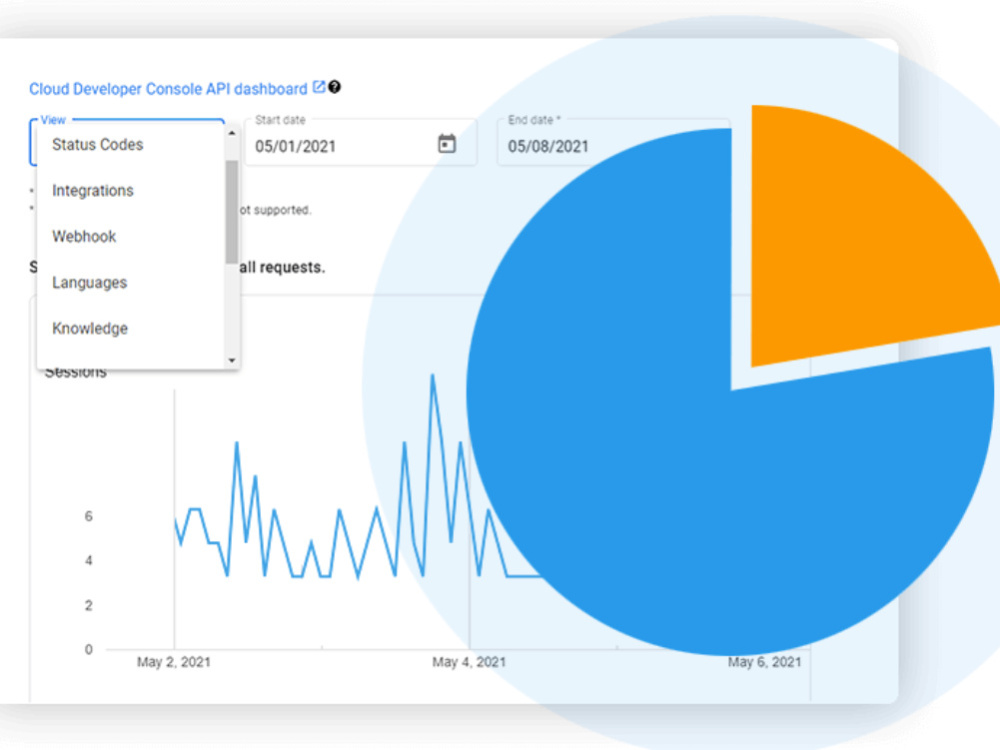Pick Knowledge from the View dropdown
The image size is (1000, 750).
pos(130,328)
